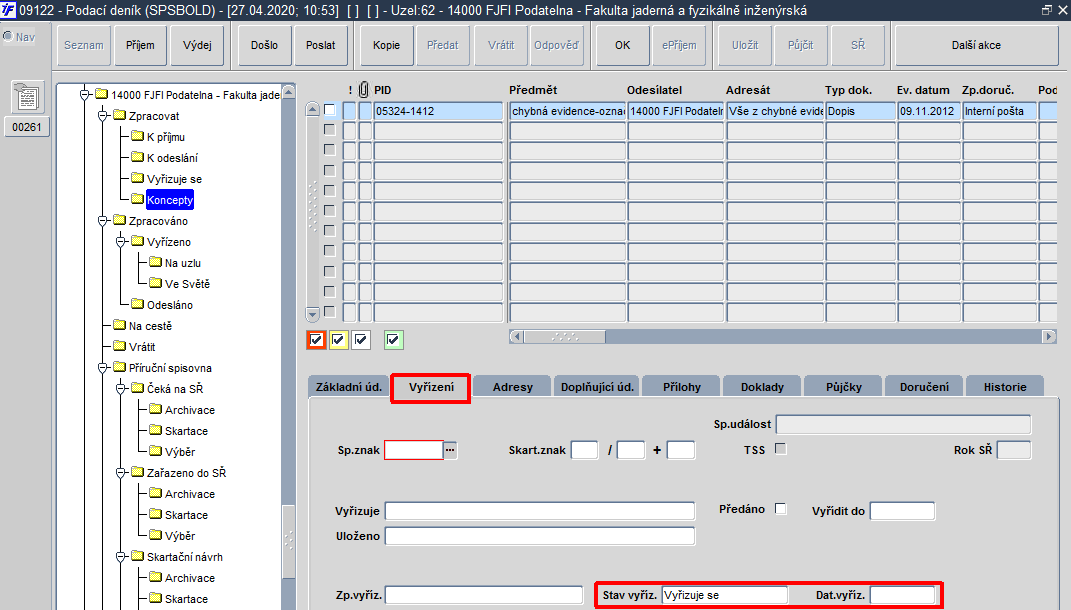Select the Koncepty tree item
Image resolution: width=1071 pixels, height=610 pixels.
(x=170, y=199)
